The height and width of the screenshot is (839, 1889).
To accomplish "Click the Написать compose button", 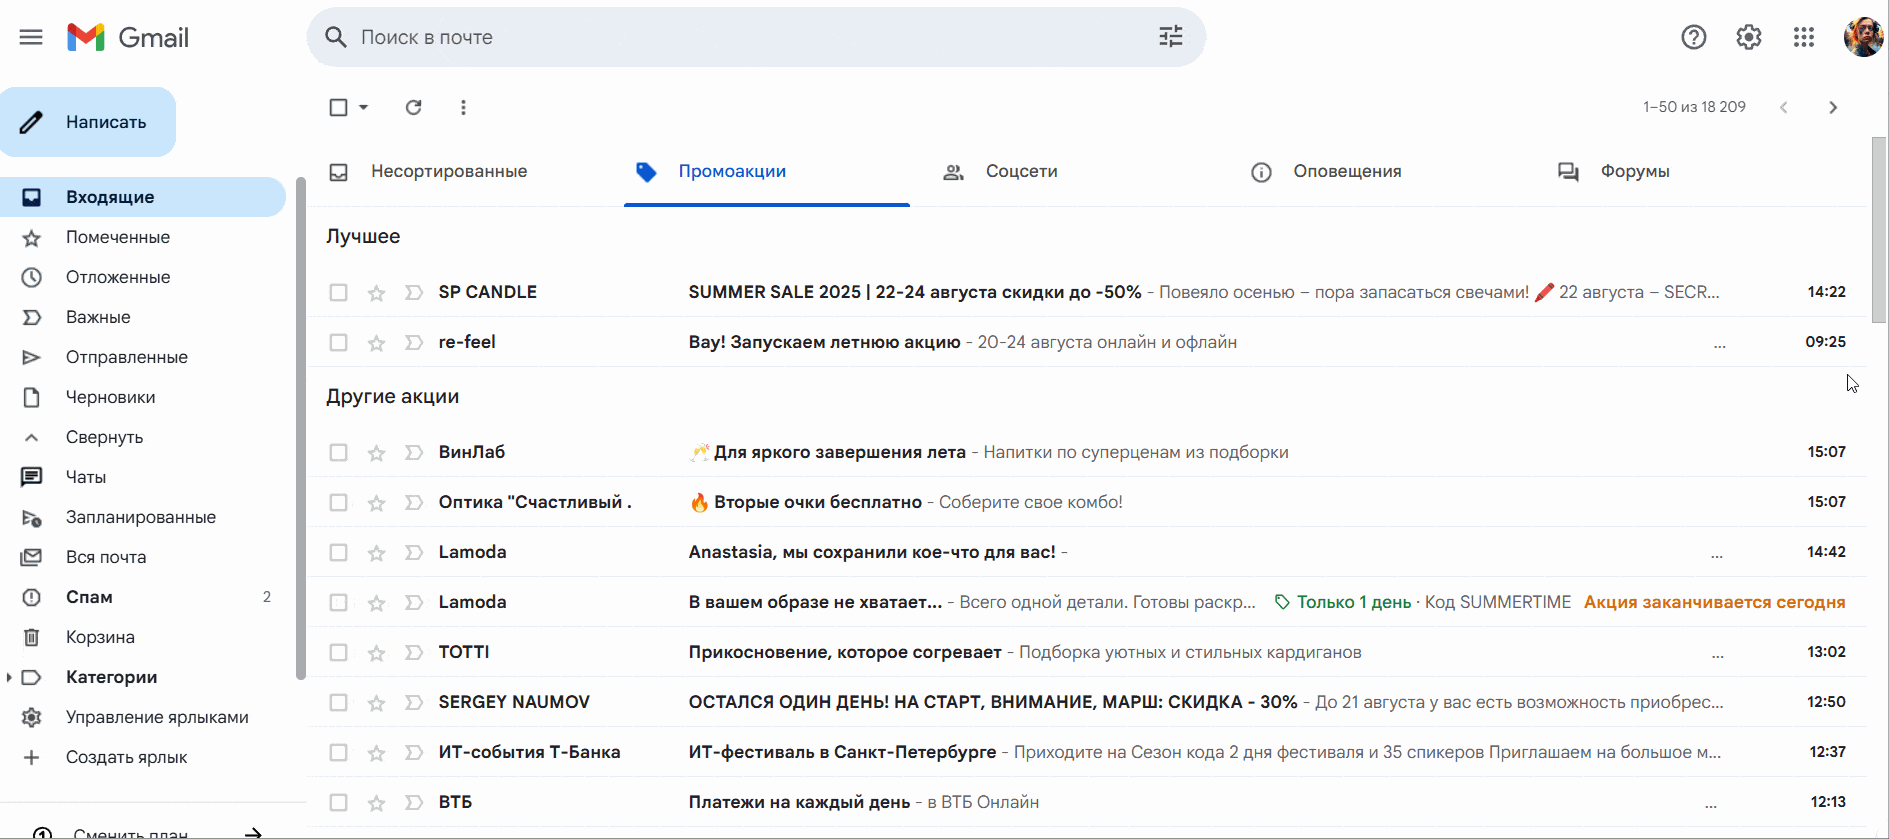I will tap(89, 122).
